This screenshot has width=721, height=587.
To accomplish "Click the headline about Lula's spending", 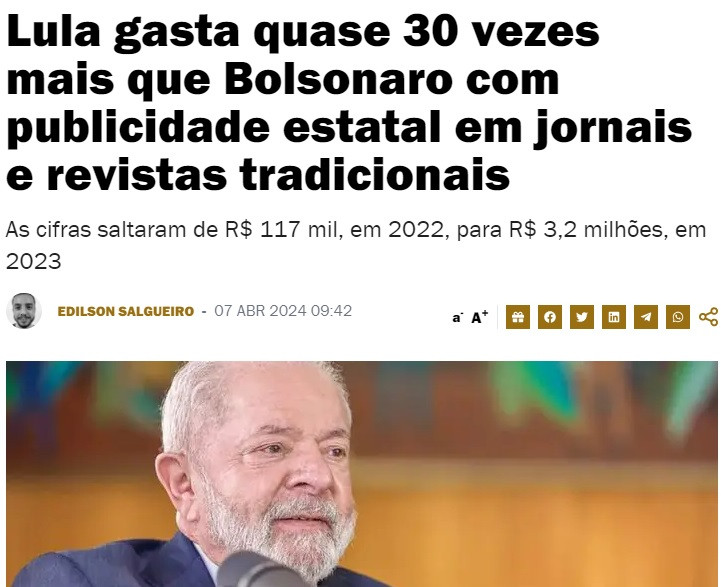I will (349, 103).
